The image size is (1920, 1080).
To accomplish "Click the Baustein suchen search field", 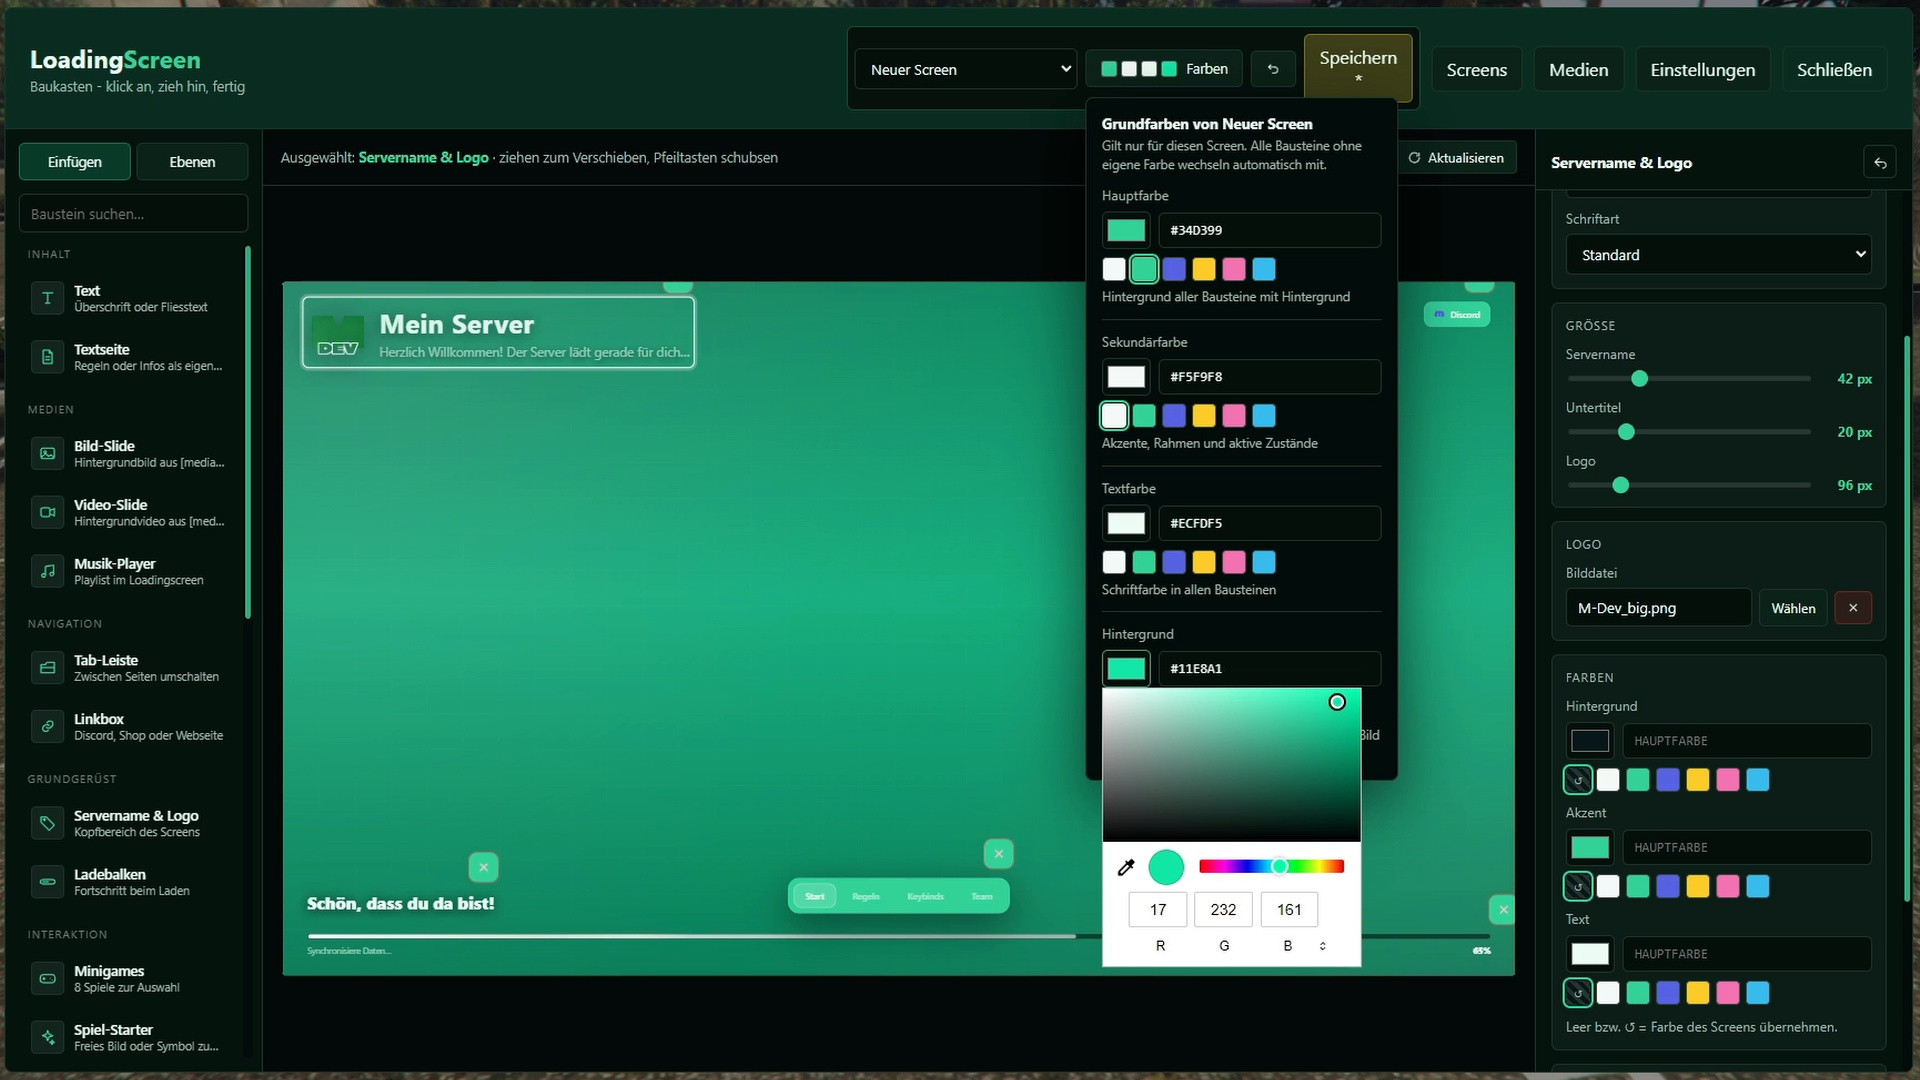I will coord(133,214).
